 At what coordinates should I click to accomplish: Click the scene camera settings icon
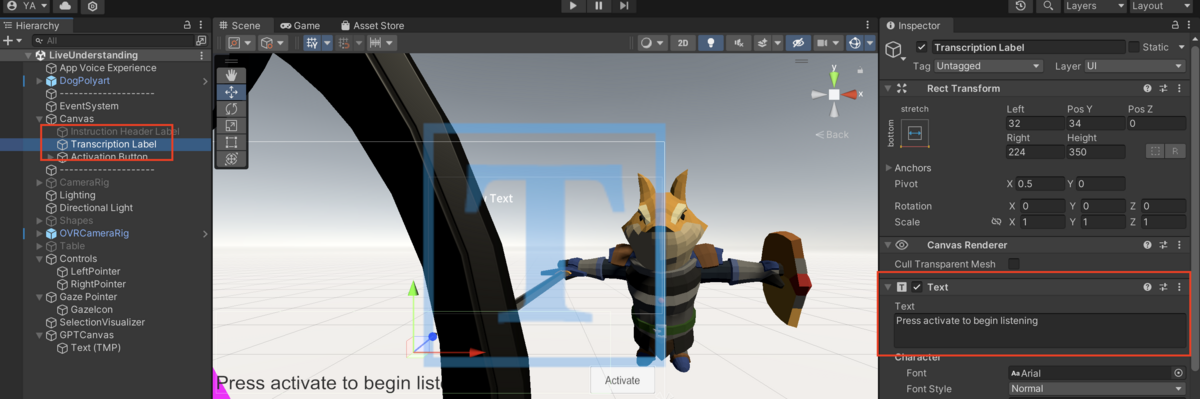tap(822, 43)
